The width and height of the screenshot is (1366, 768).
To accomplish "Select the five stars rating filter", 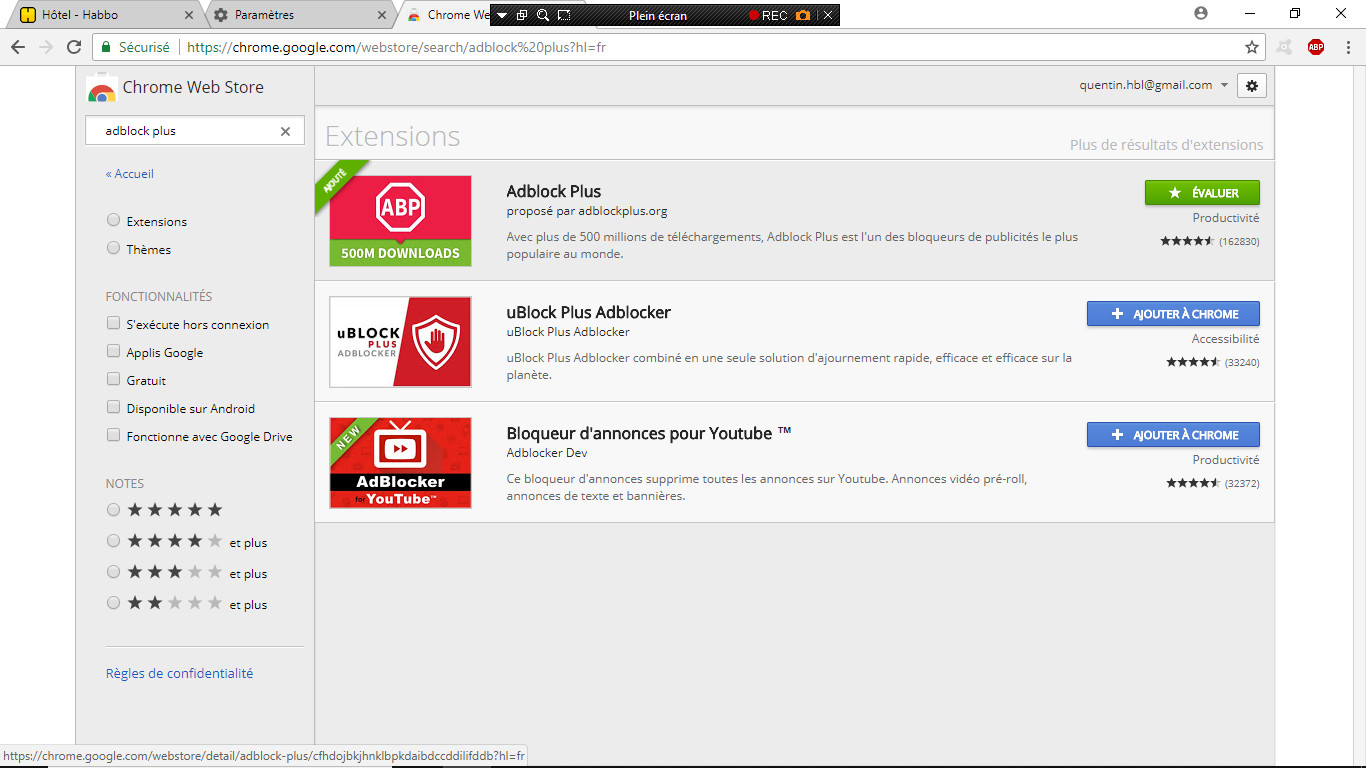I will 113,510.
